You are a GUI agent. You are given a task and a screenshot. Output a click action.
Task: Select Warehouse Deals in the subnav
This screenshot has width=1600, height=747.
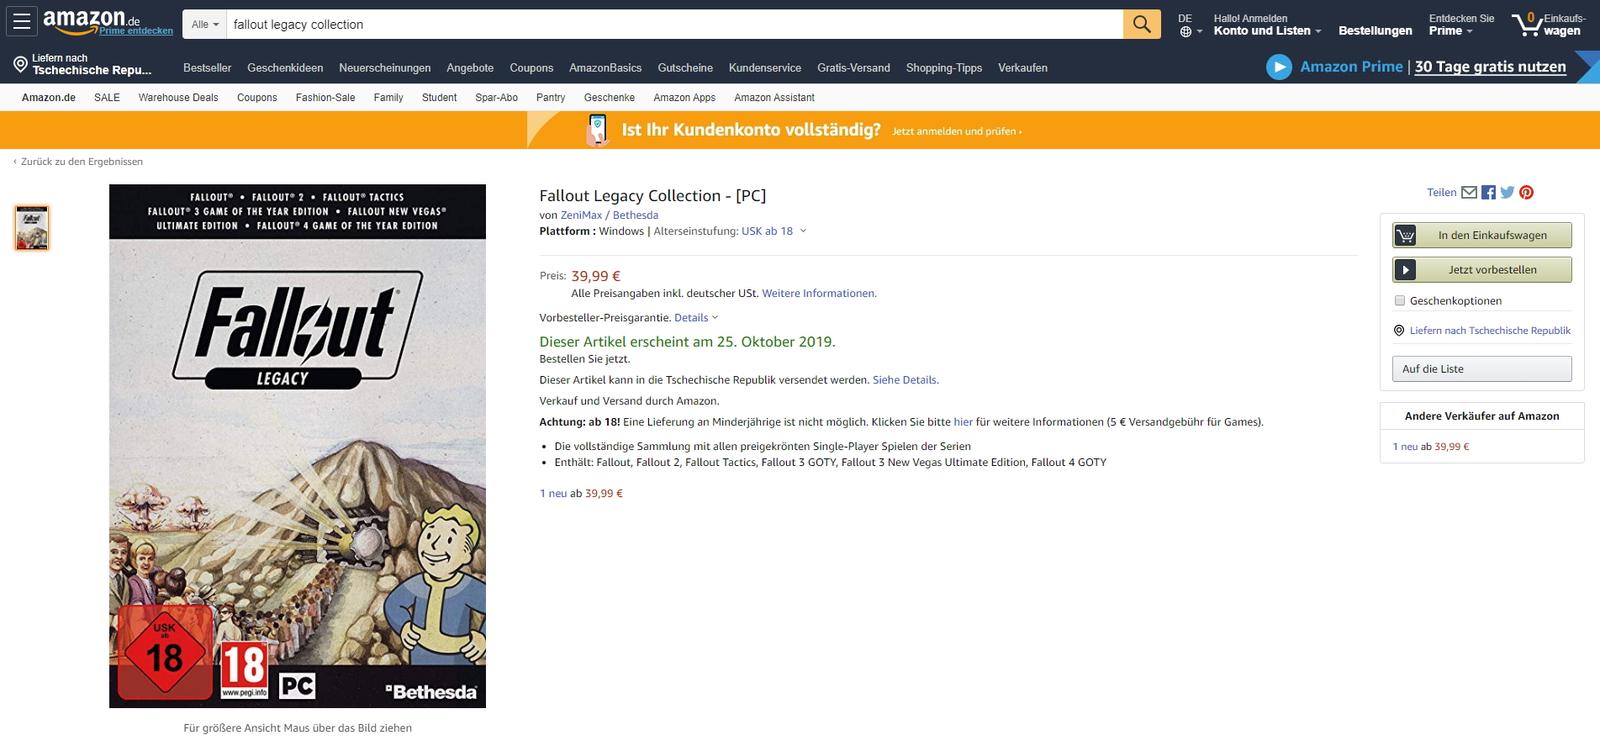pyautogui.click(x=178, y=97)
